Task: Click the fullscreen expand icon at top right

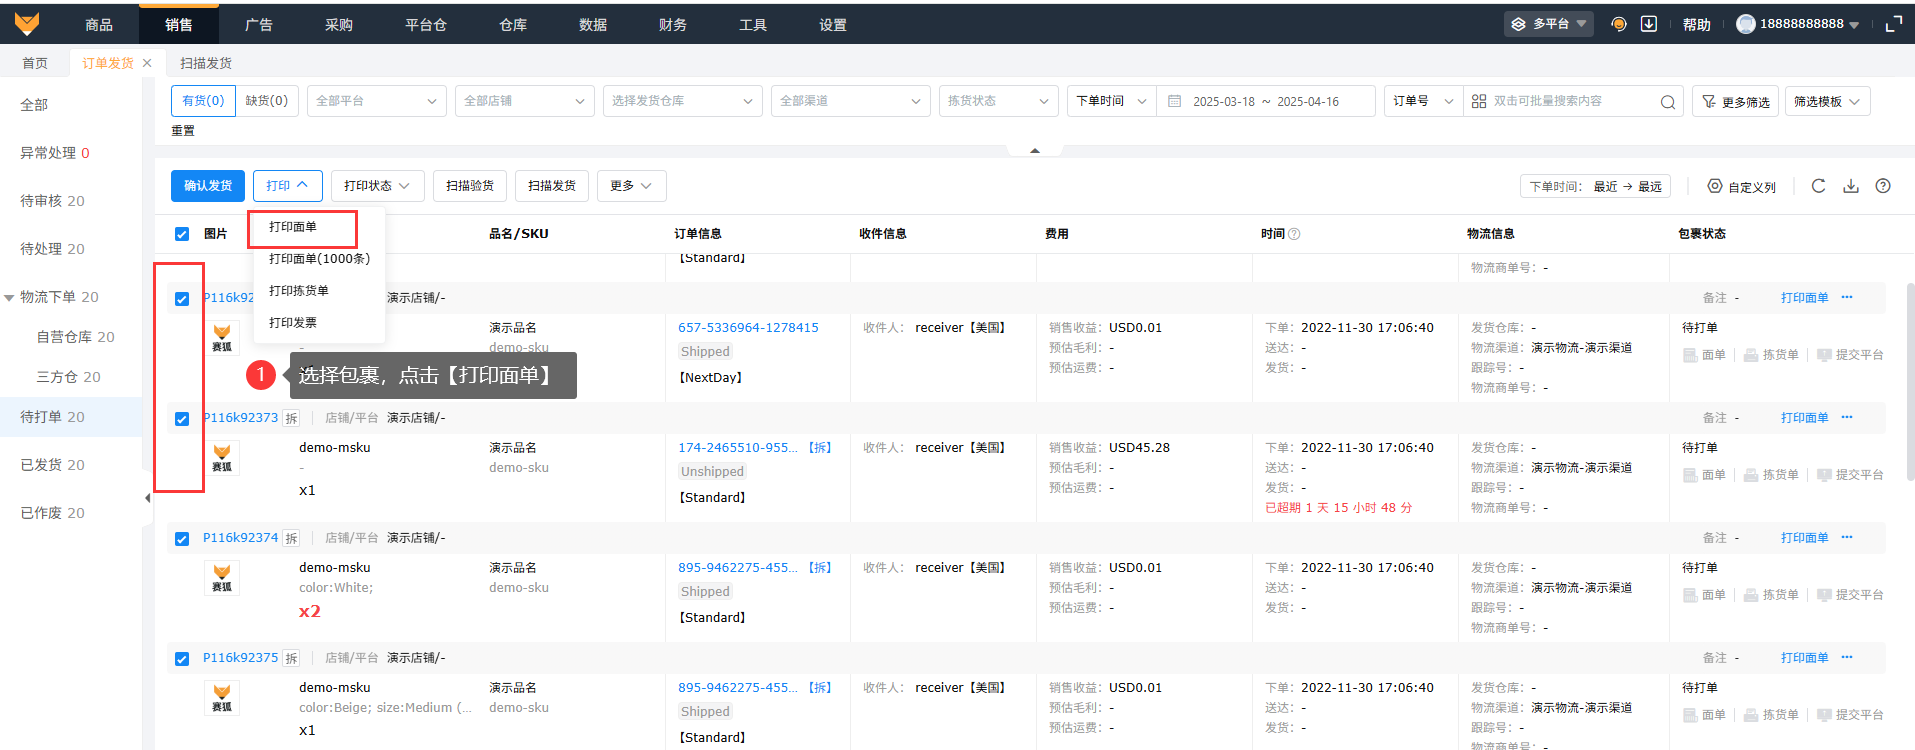Action: [x=1893, y=24]
